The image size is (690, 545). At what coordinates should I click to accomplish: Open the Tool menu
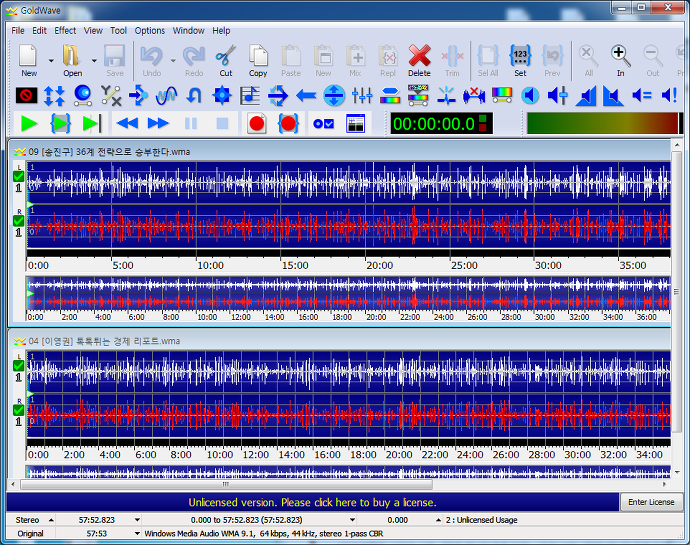click(x=118, y=30)
